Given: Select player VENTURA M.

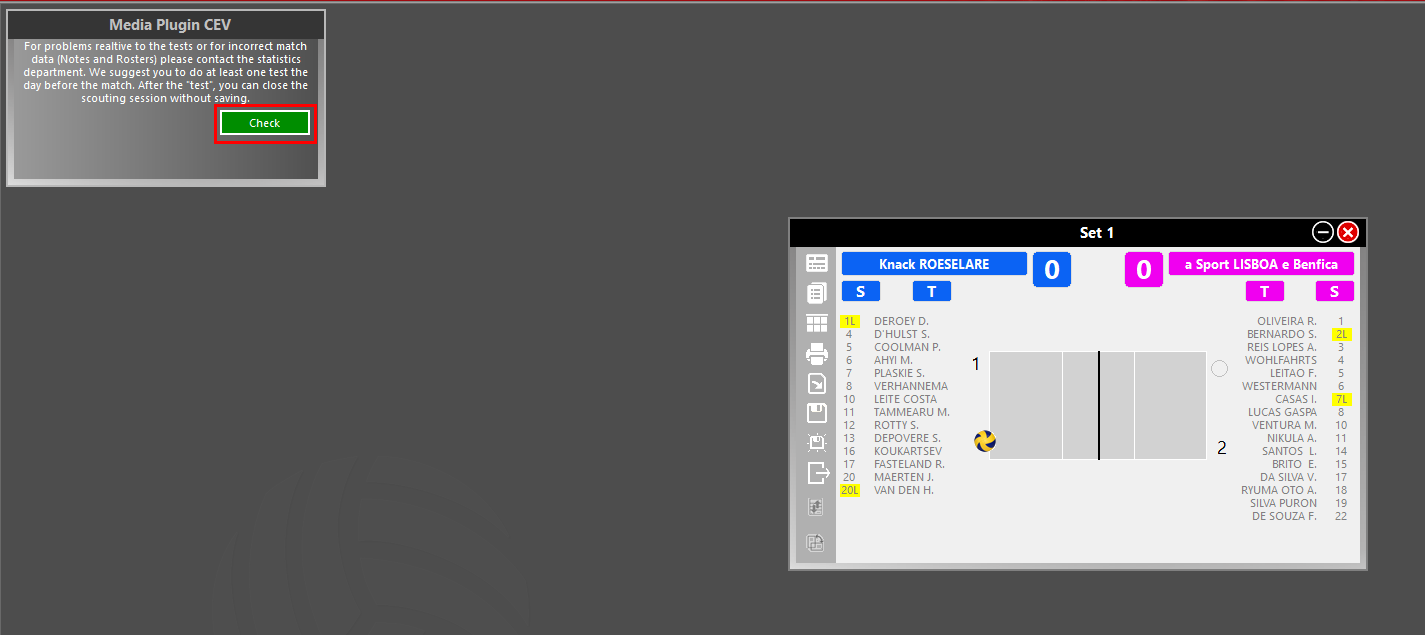Looking at the screenshot, I should [x=1284, y=425].
